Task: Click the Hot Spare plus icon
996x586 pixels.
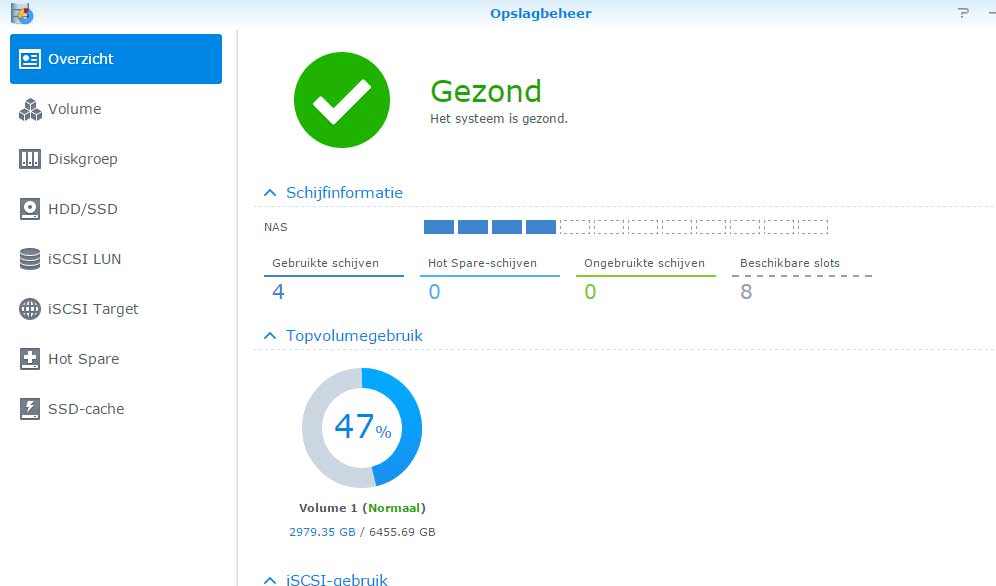Action: (30, 359)
